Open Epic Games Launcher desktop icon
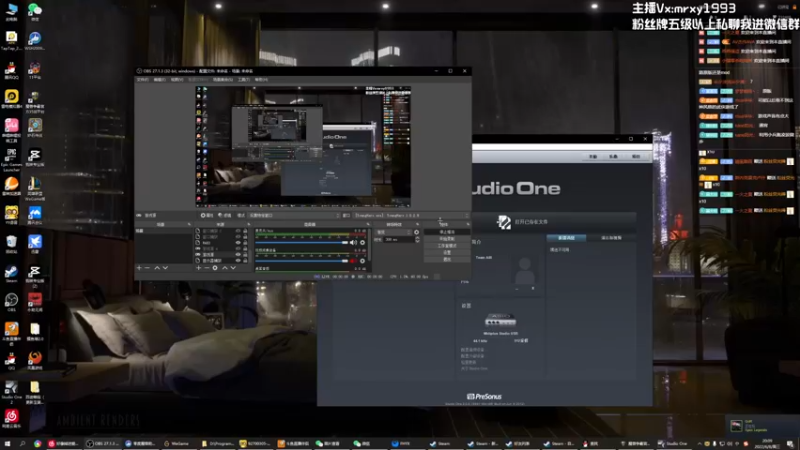The width and height of the screenshot is (800, 450). [11, 159]
